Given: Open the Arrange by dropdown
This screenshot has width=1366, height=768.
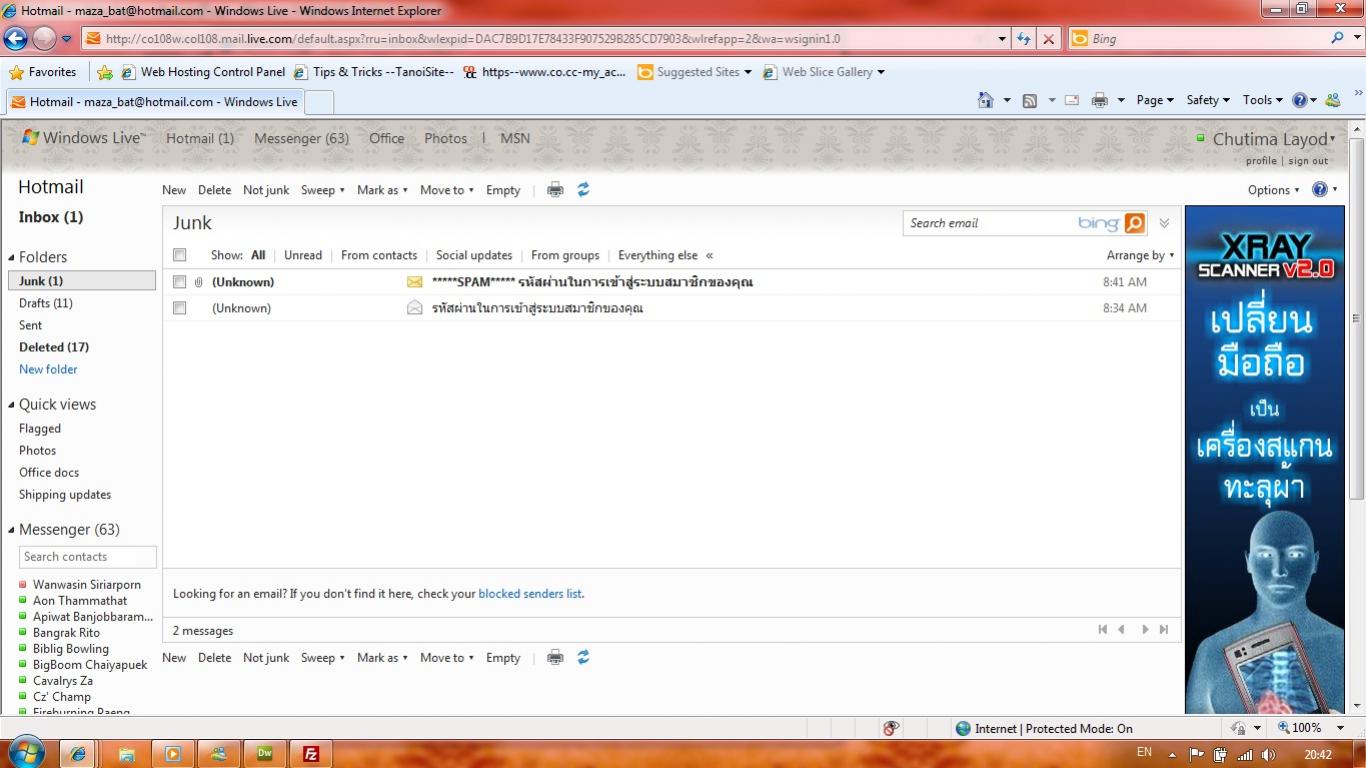Looking at the screenshot, I should click(x=1140, y=255).
